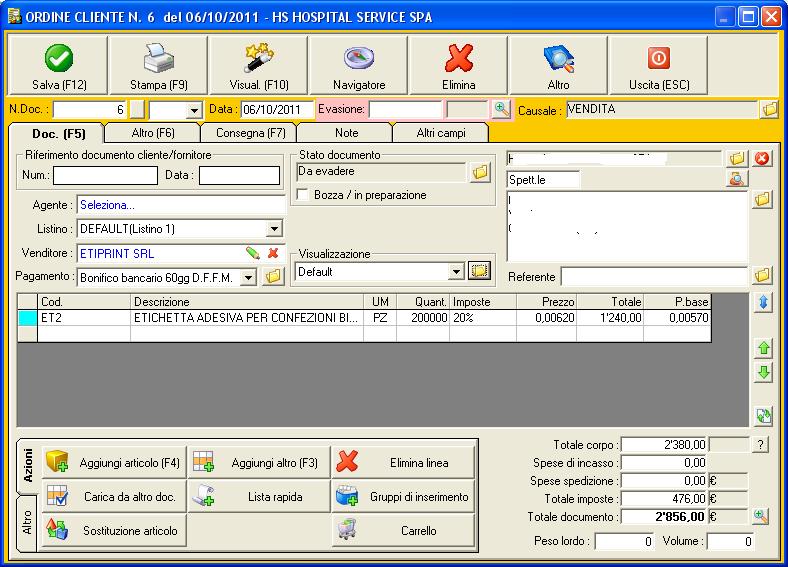Click the document Data field 06/10/2011
Screen dimensions: 788x567
coord(275,110)
